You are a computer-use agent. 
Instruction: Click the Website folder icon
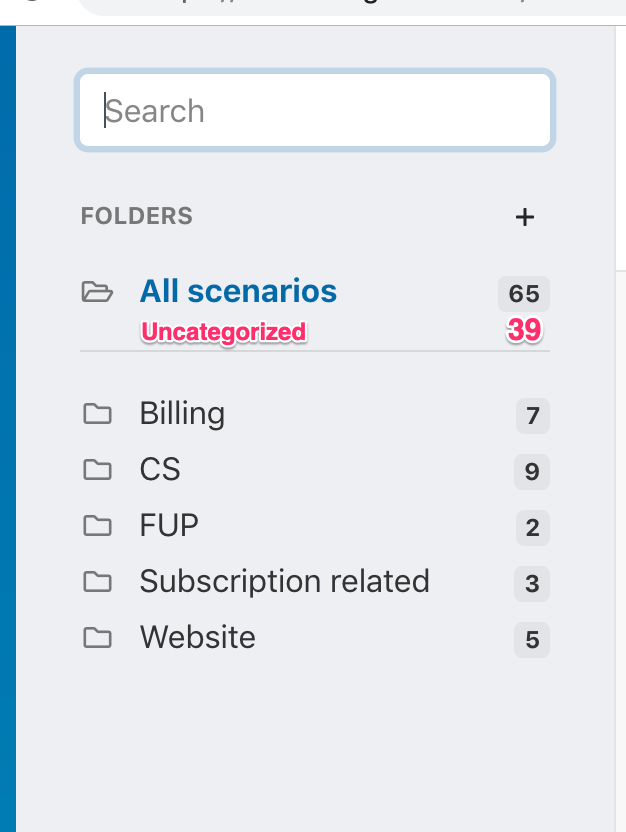pyautogui.click(x=98, y=638)
